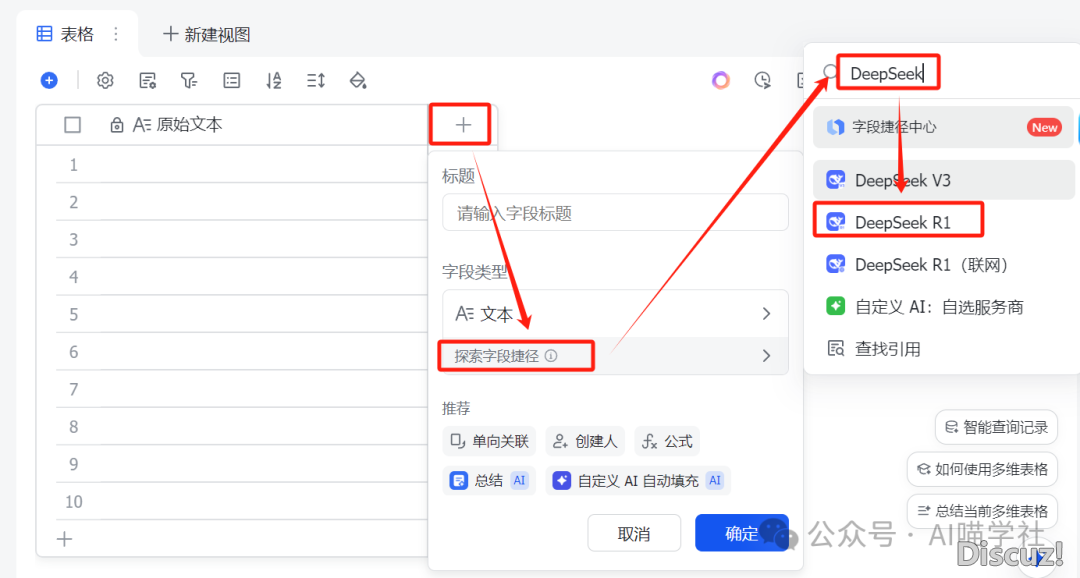Screen dimensions: 1080x578
Task: Click 总结当前多维表格 suggestion
Action: click(x=982, y=511)
